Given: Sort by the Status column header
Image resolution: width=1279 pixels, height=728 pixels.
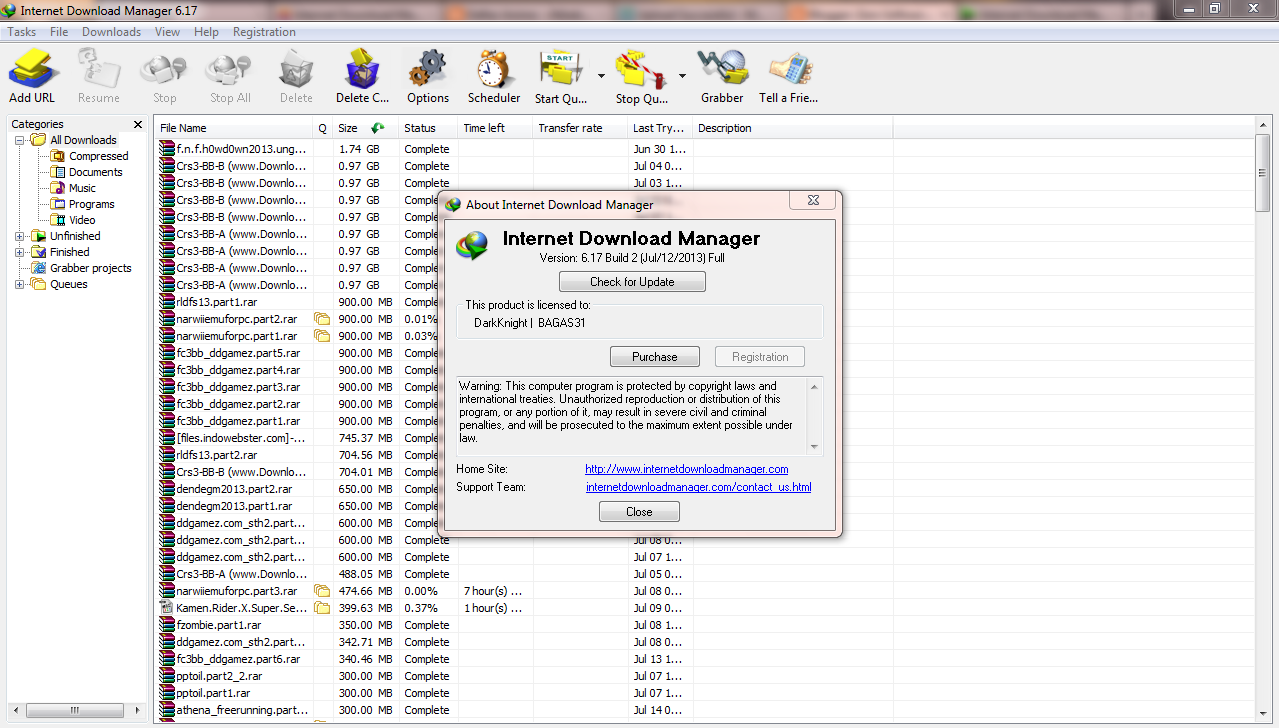Looking at the screenshot, I should (428, 128).
